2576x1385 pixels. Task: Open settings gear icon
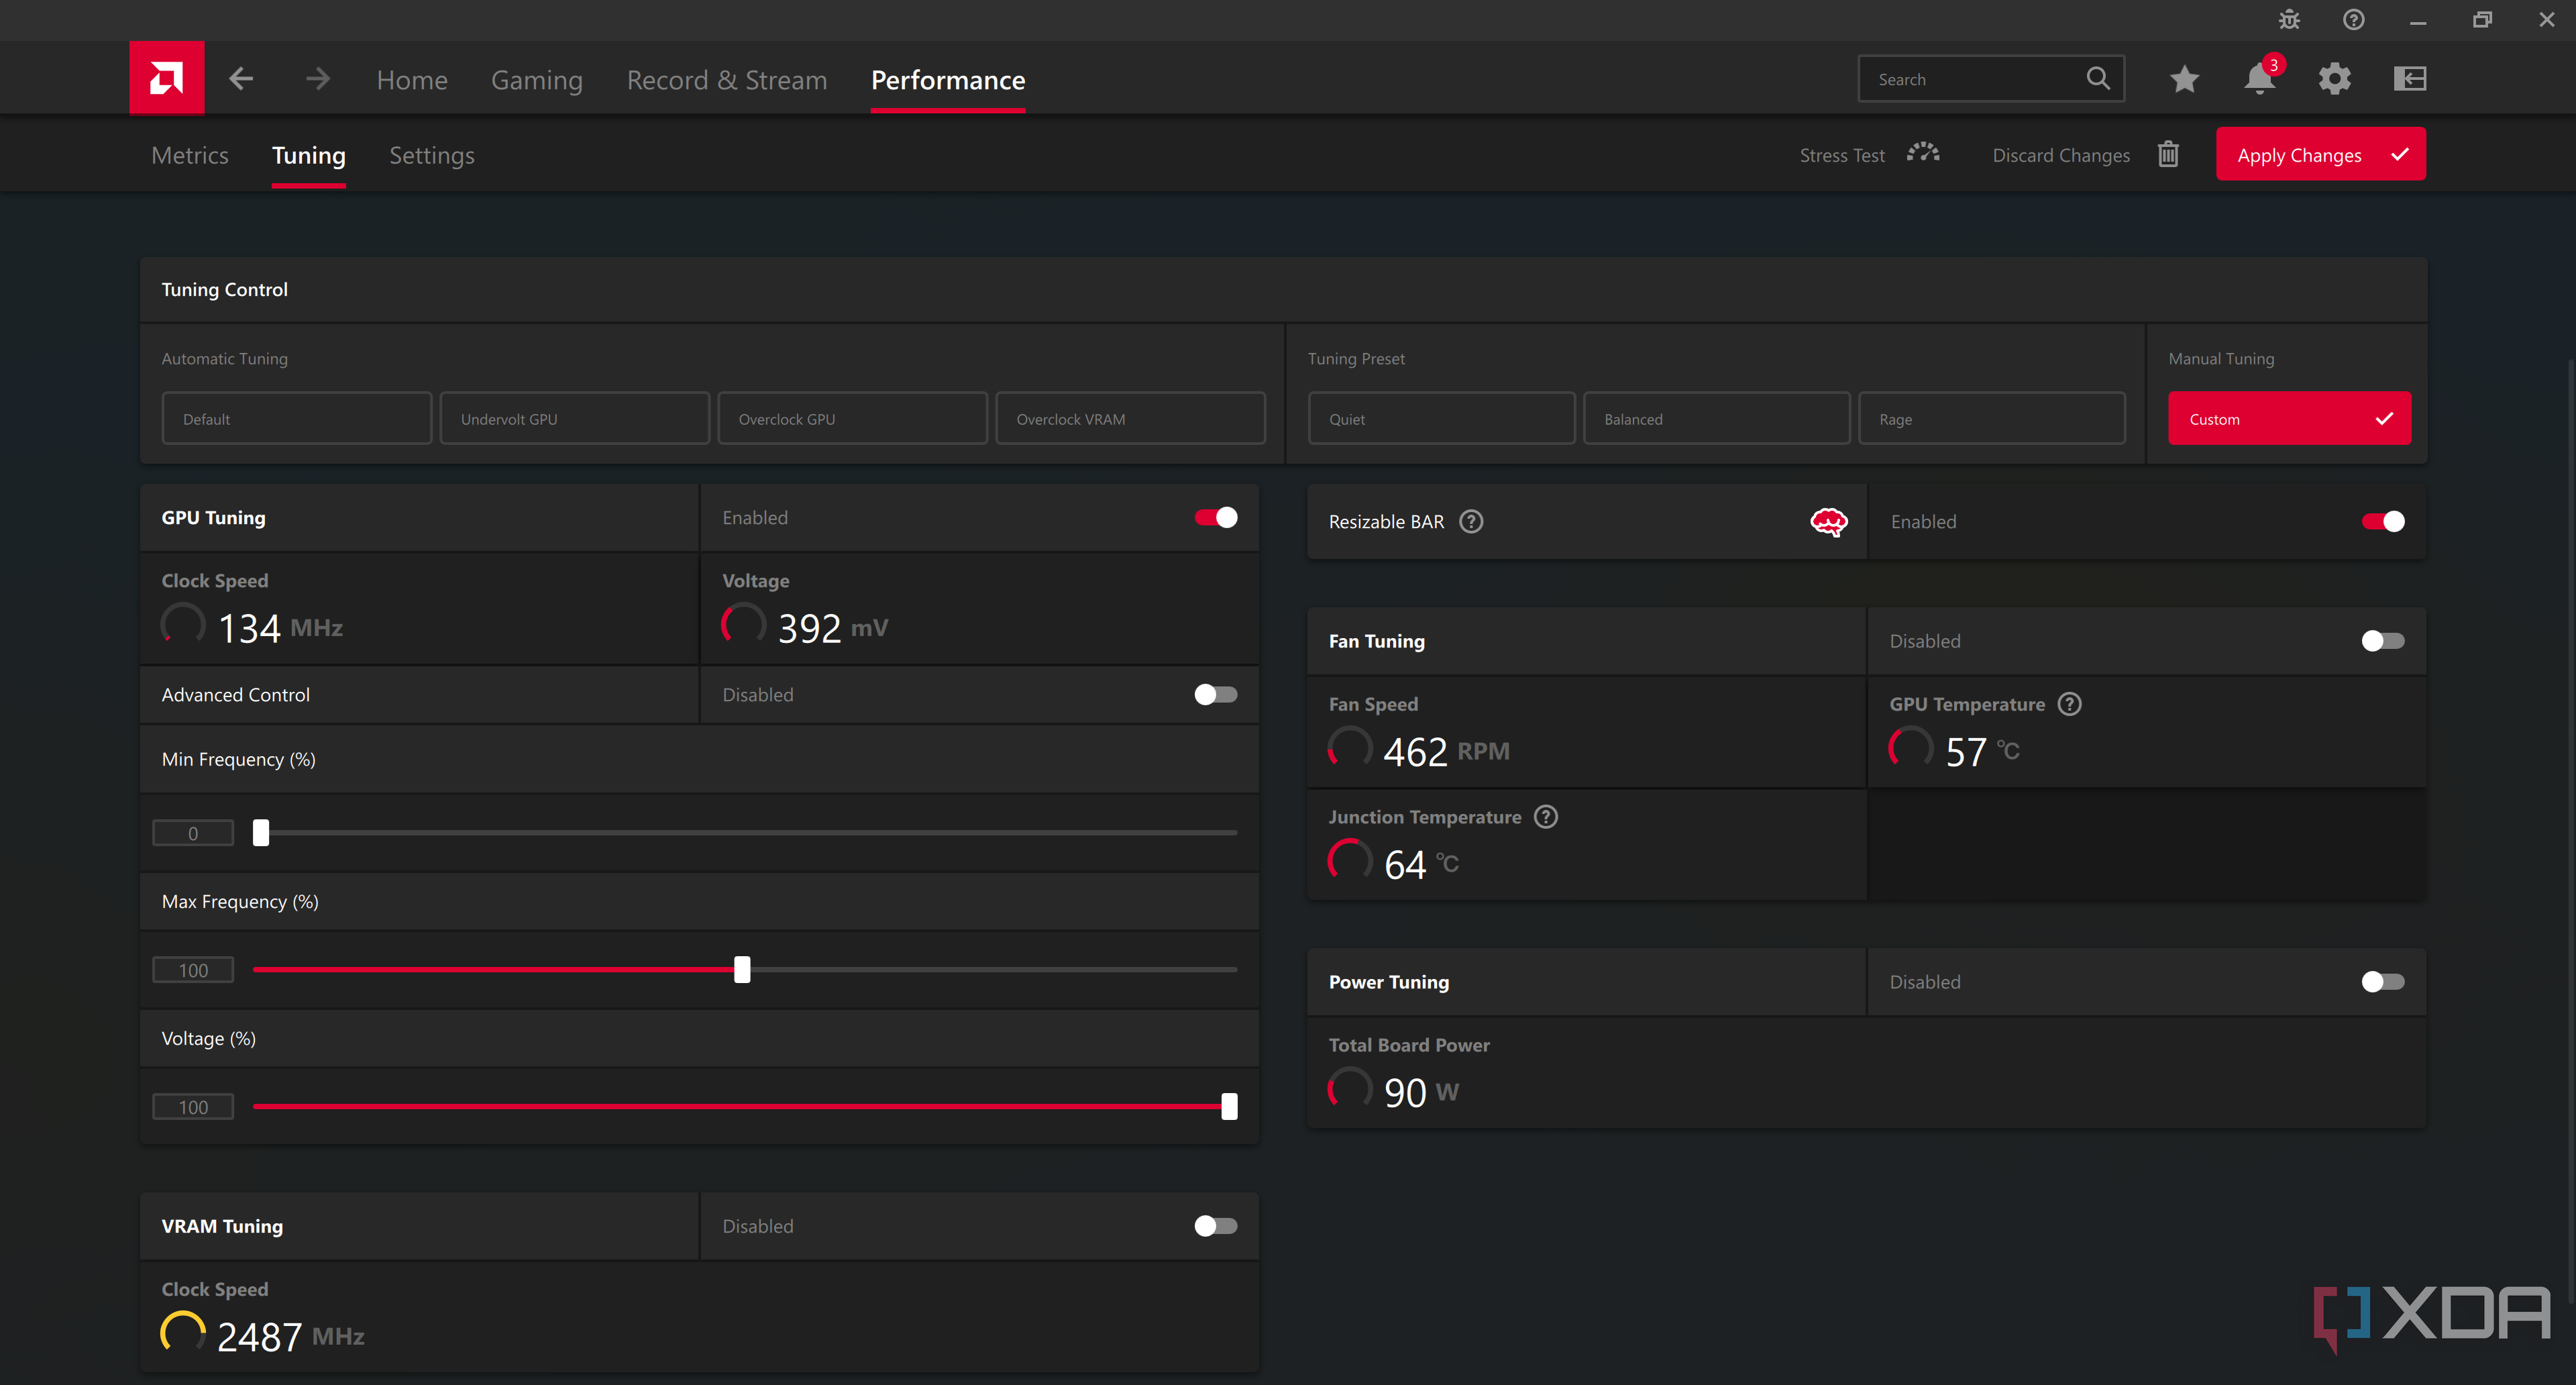click(2334, 78)
